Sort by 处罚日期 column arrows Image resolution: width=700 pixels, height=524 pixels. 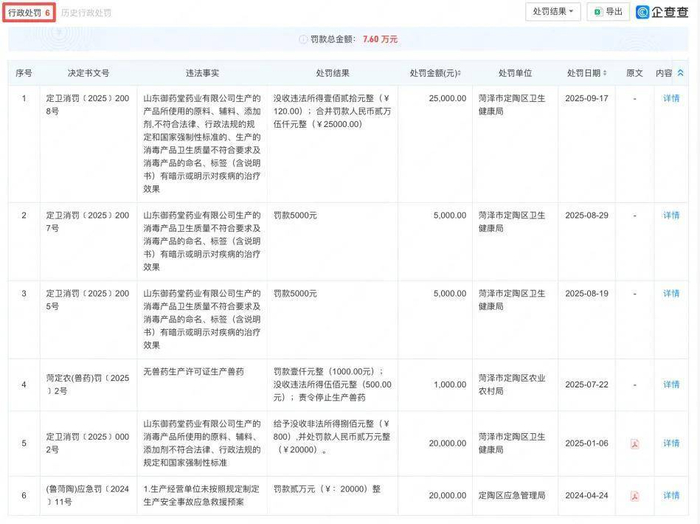click(605, 73)
